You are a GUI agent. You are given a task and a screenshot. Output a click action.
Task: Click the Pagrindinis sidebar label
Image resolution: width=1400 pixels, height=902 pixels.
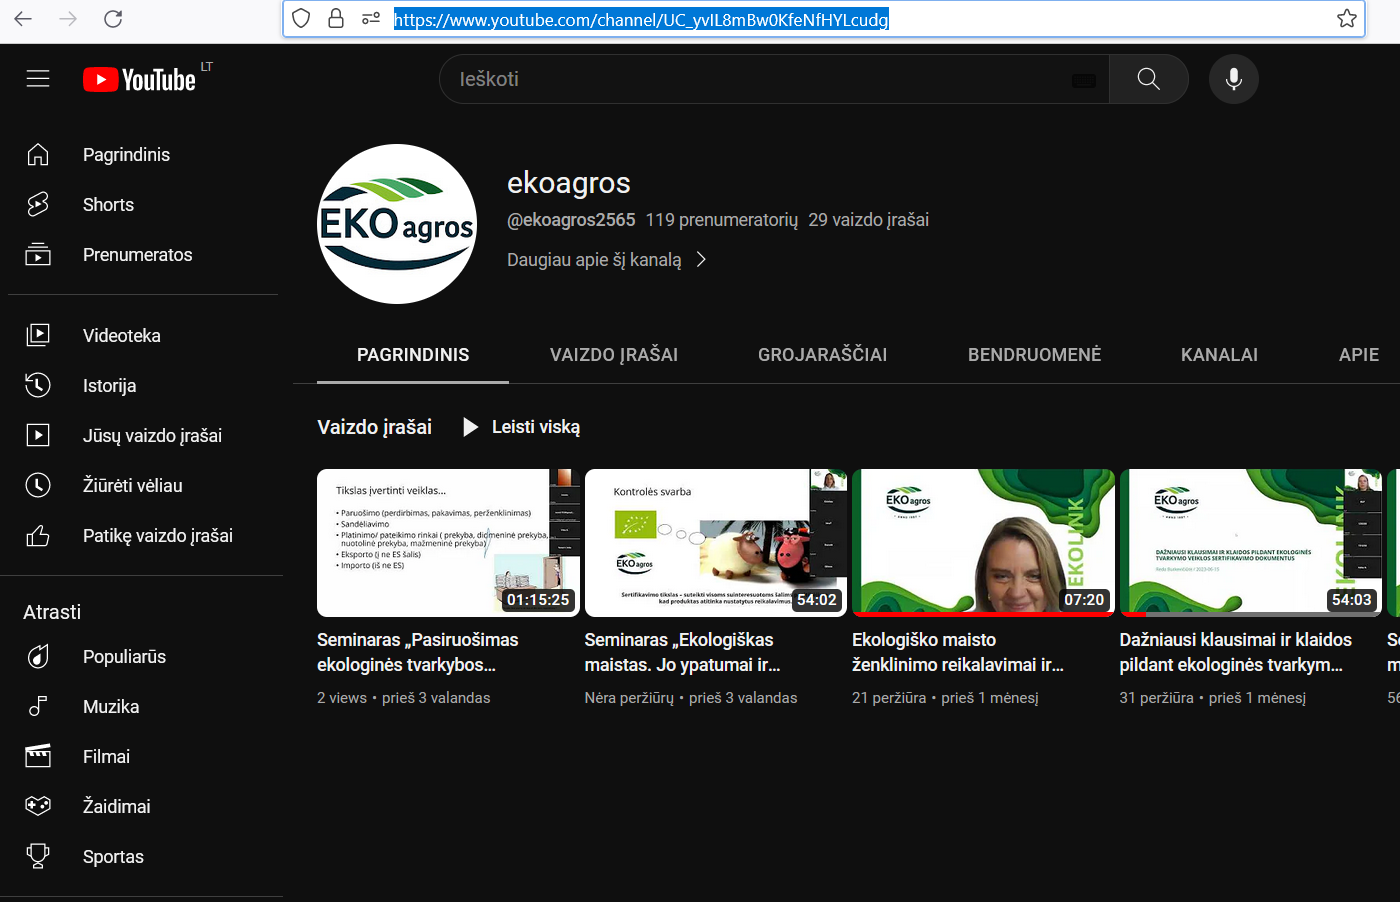pyautogui.click(x=126, y=155)
